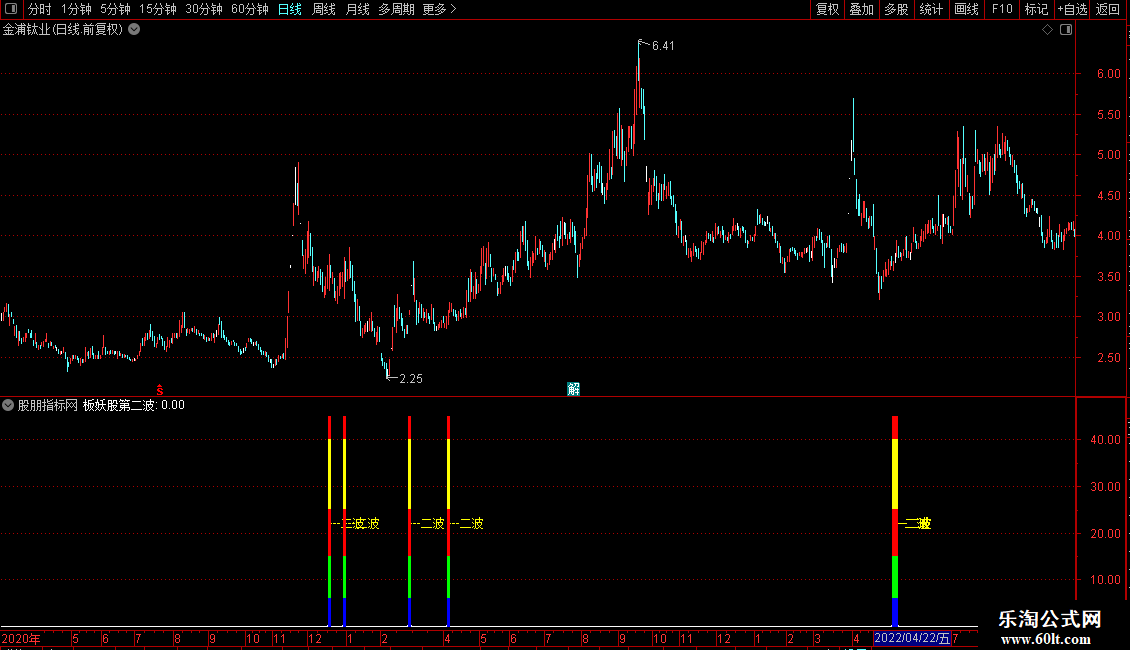Image resolution: width=1130 pixels, height=650 pixels.
Task: Click the 40.00 indicator axis label
Action: (1105, 440)
